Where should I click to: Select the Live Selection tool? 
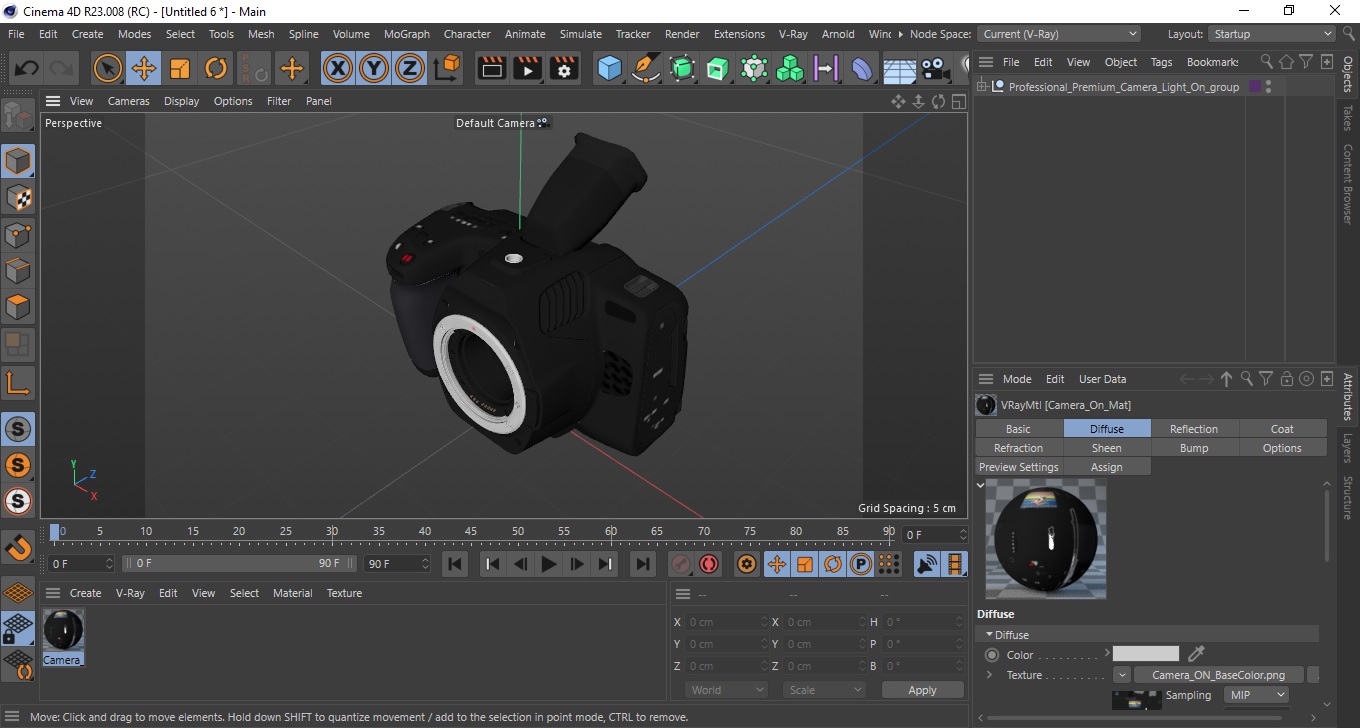[107, 69]
